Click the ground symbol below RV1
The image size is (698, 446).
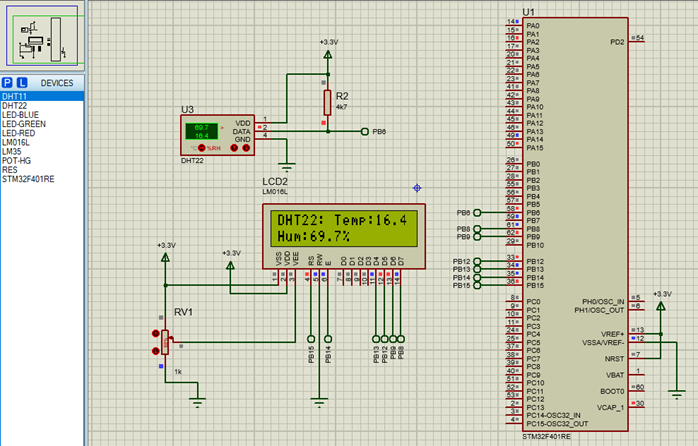click(x=198, y=402)
